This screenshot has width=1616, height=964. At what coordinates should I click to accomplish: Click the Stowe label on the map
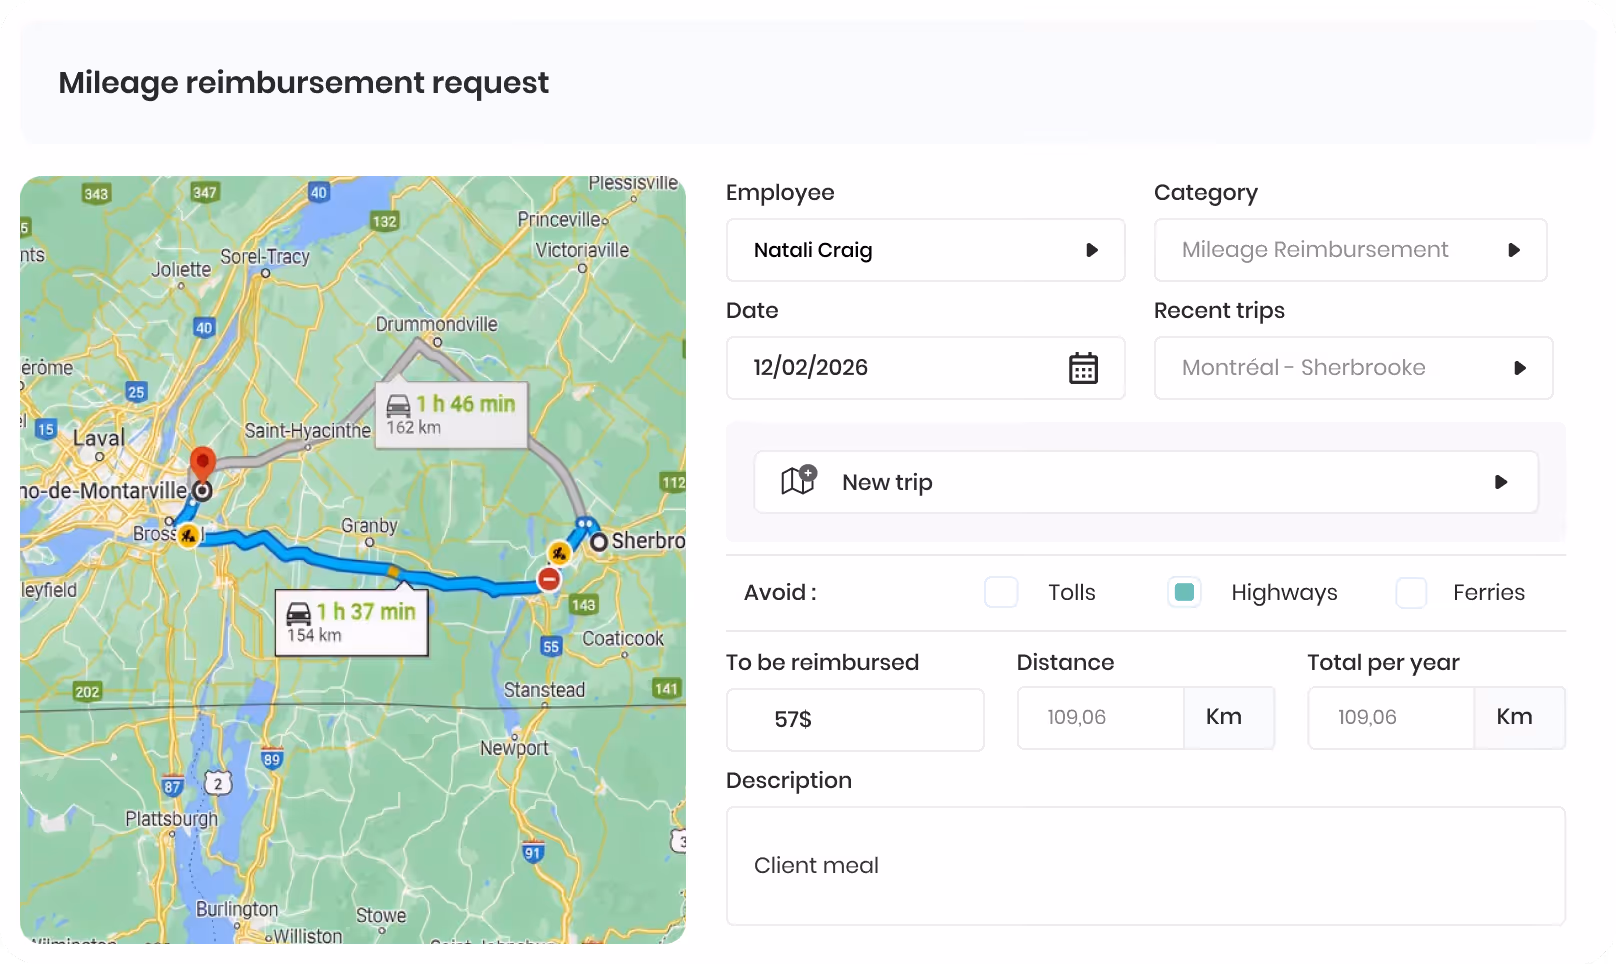[x=381, y=916]
